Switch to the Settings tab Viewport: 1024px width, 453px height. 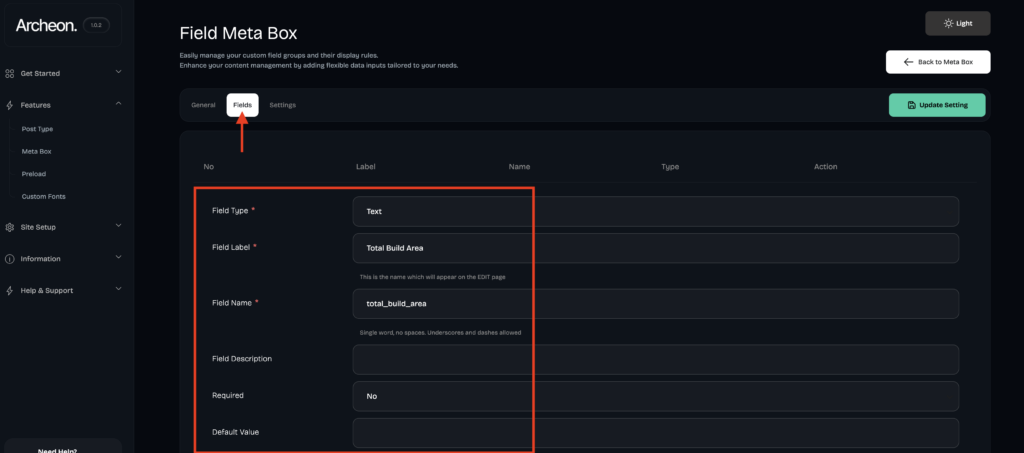282,105
